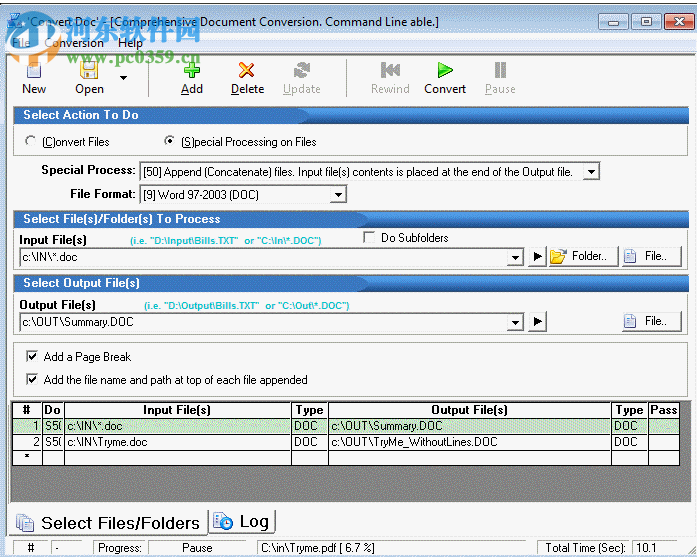697x557 pixels.
Task: Select the Convert Files radio button
Action: coord(30,141)
